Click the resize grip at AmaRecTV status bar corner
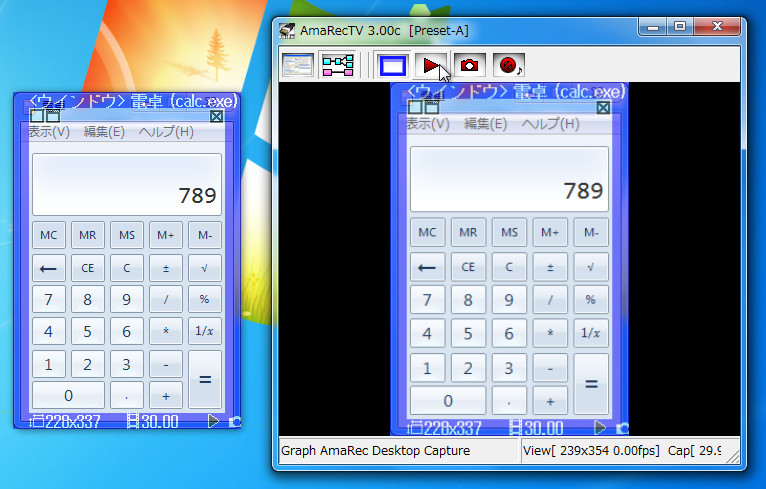 coord(733,456)
